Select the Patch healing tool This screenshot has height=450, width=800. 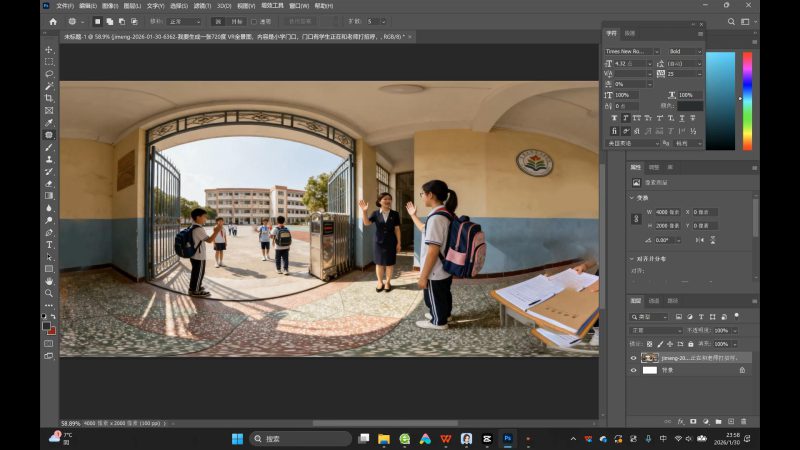click(x=49, y=135)
